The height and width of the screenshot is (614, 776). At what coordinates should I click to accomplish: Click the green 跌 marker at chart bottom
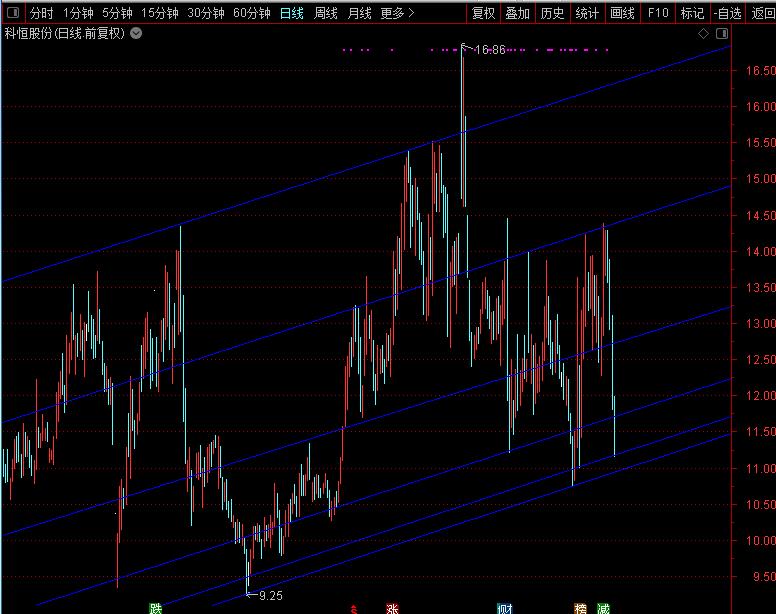[155, 607]
